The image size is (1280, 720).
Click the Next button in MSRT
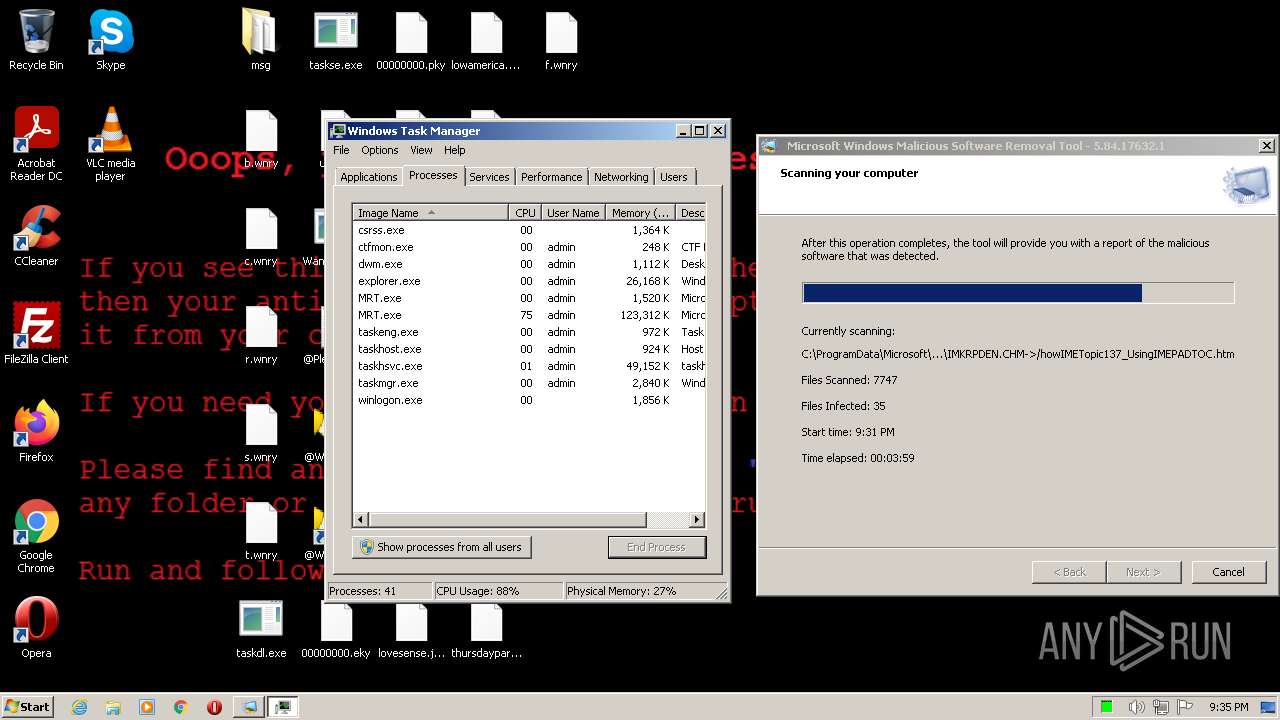[1144, 572]
